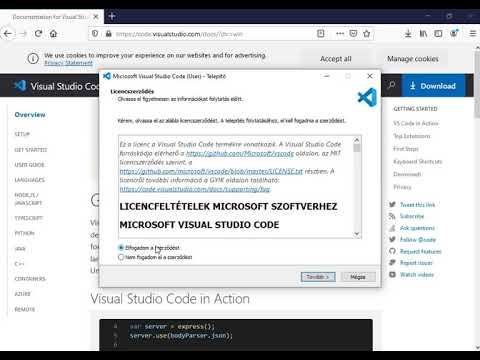The height and width of the screenshot is (360, 480).
Task: Jump to Privacy section link
Action: point(402,187)
